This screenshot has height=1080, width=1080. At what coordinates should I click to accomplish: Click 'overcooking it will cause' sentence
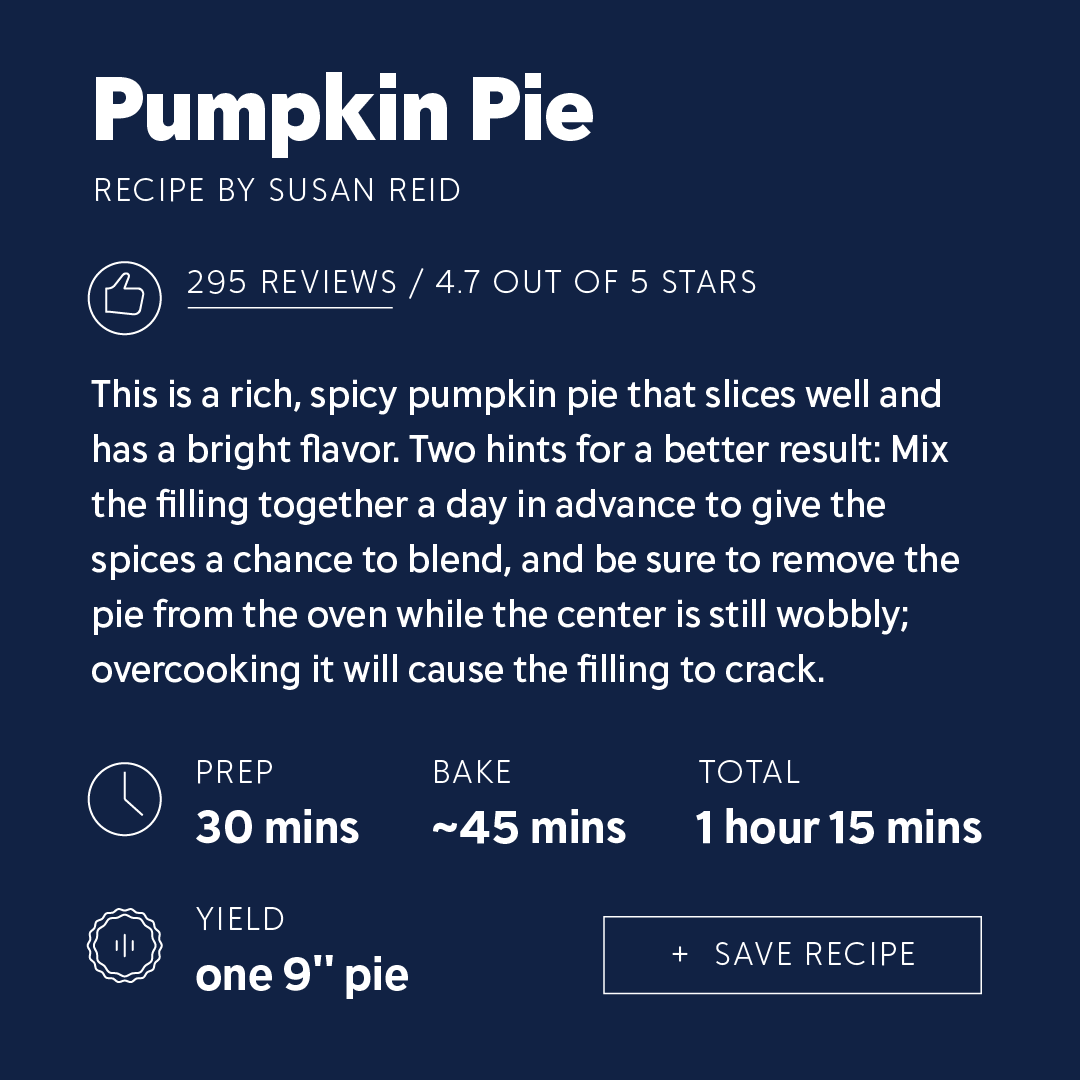(x=297, y=669)
